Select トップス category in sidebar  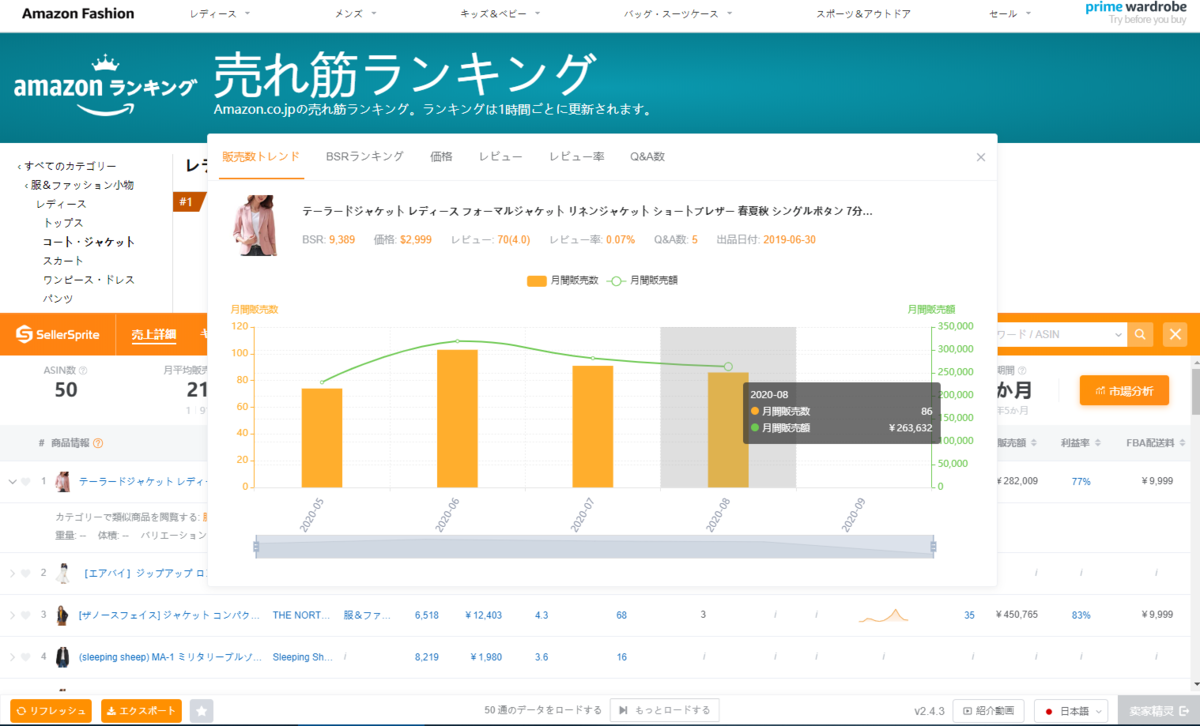click(x=63, y=223)
